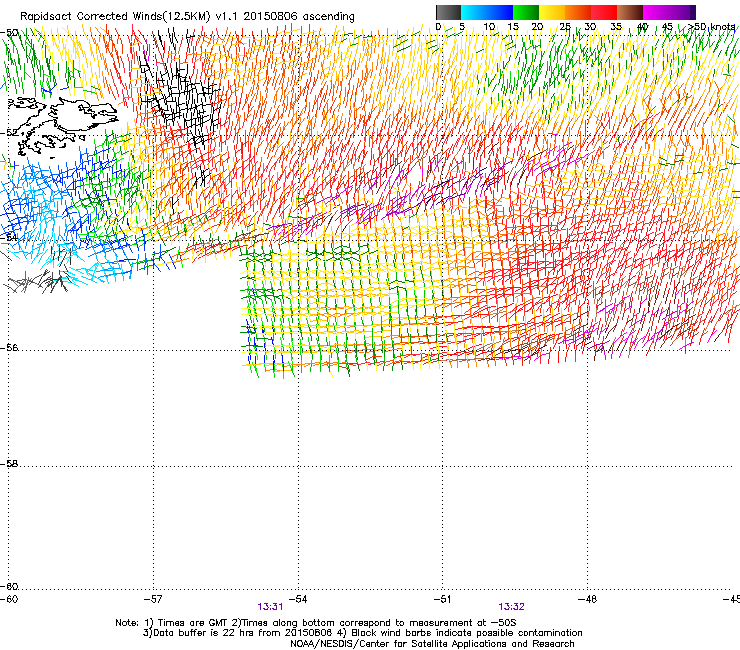Click the Falkland Islands coastline outline
Viewport: 740px width, 650px height.
62,126
